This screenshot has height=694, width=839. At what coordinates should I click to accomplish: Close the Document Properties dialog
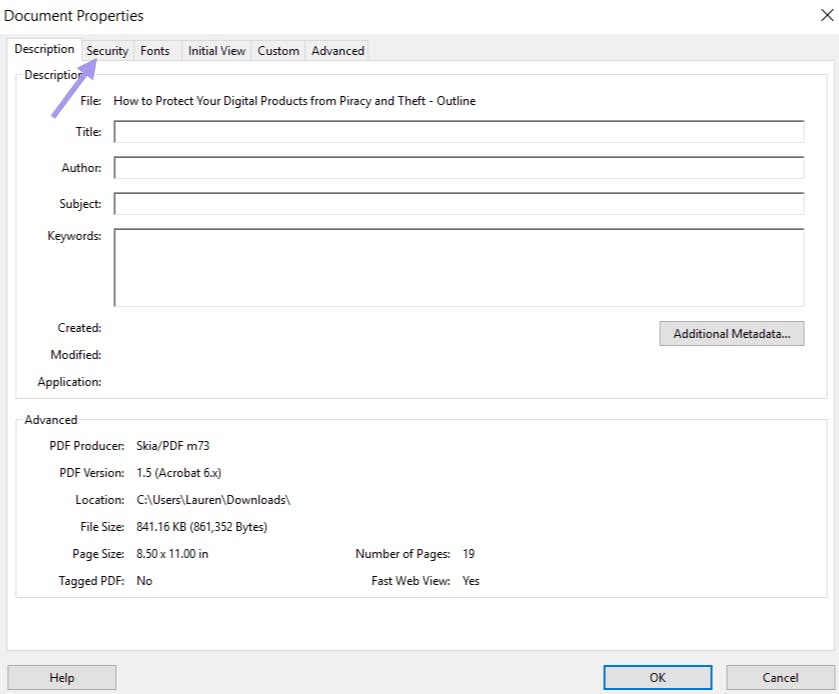point(827,15)
